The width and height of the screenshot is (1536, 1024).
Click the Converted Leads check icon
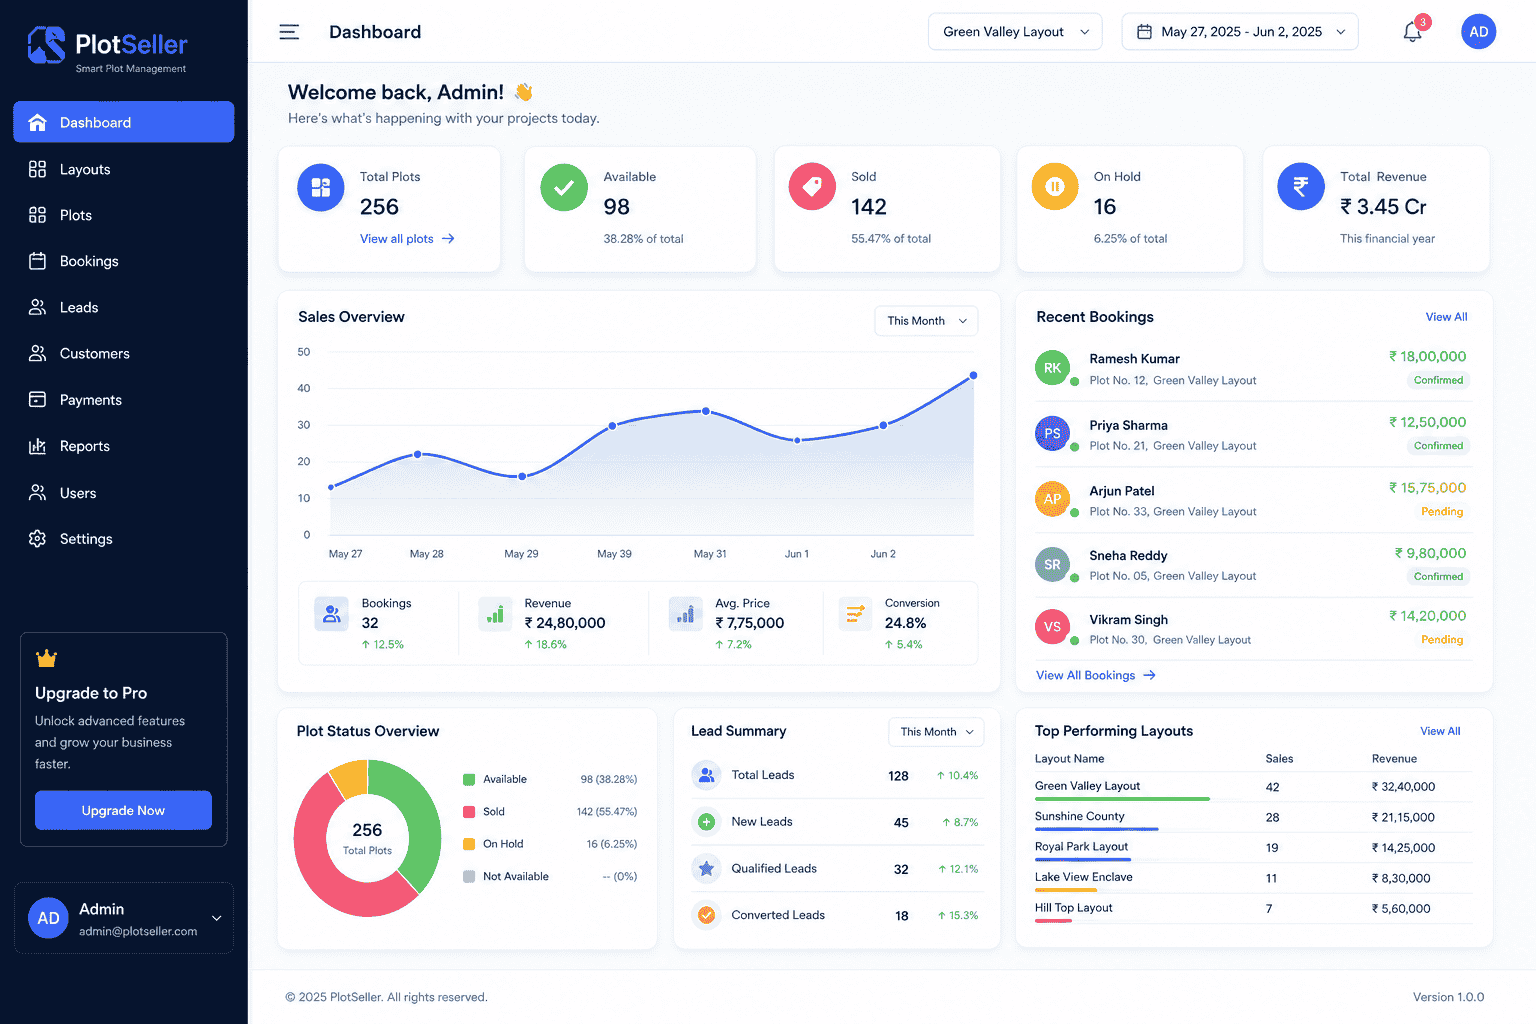706,915
